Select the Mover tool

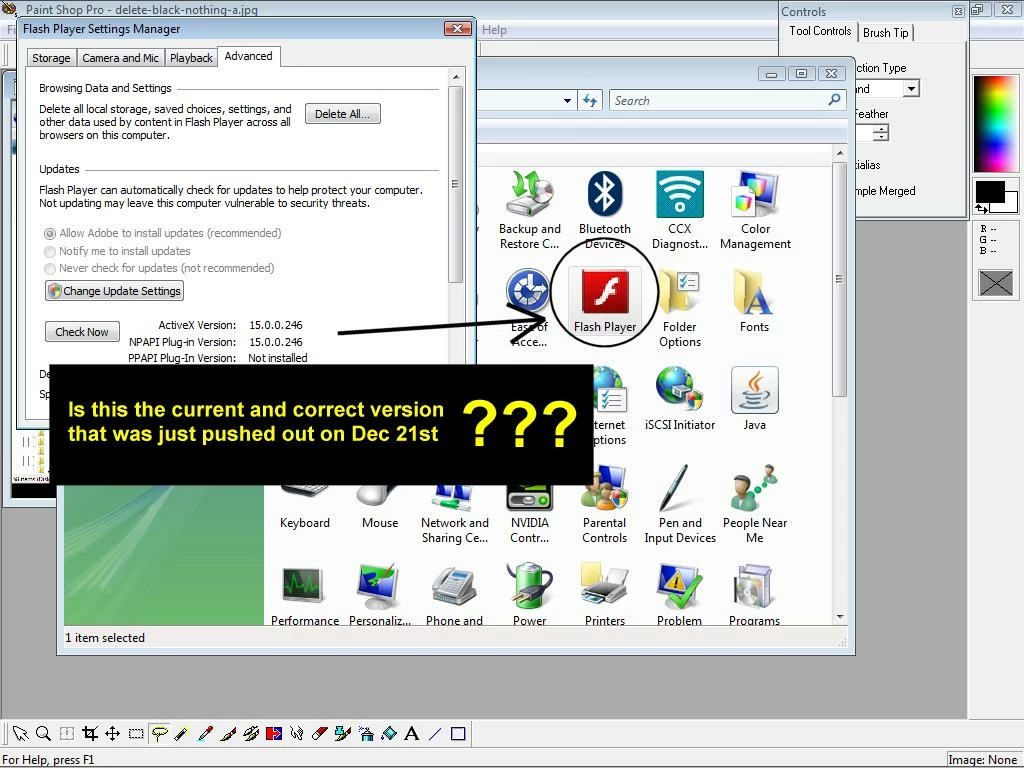tap(112, 733)
